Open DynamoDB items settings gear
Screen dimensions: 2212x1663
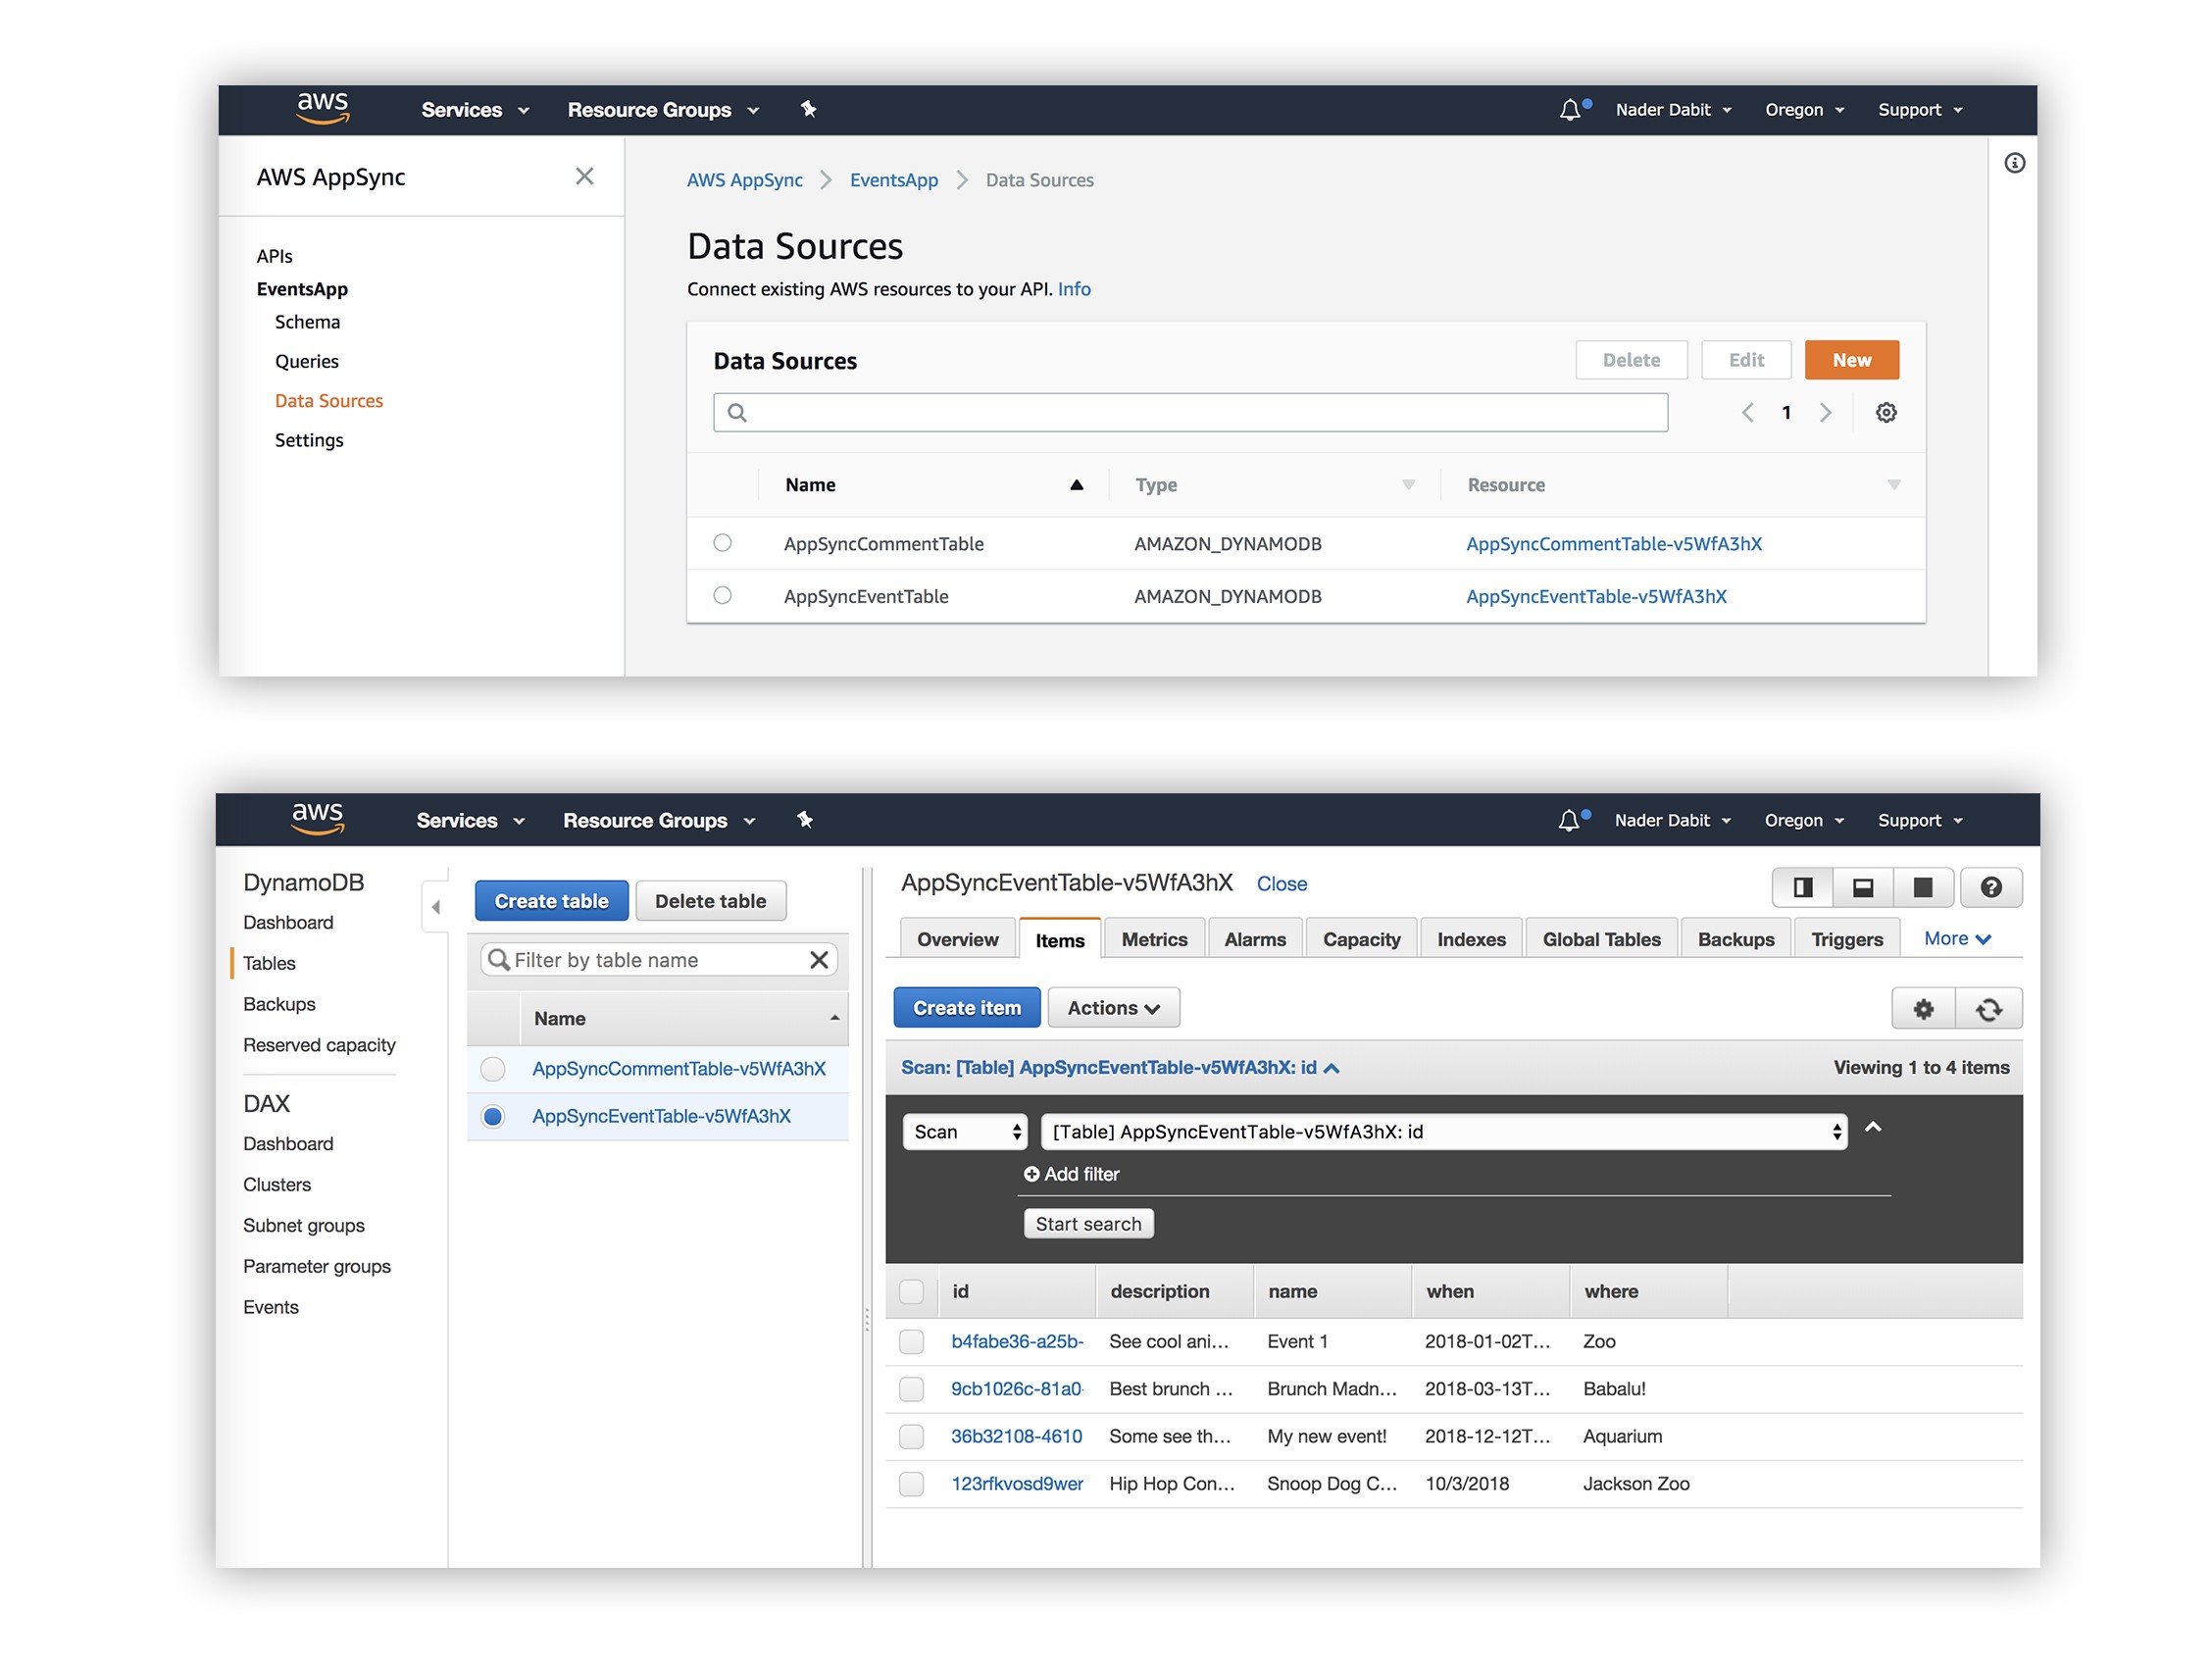1923,1009
